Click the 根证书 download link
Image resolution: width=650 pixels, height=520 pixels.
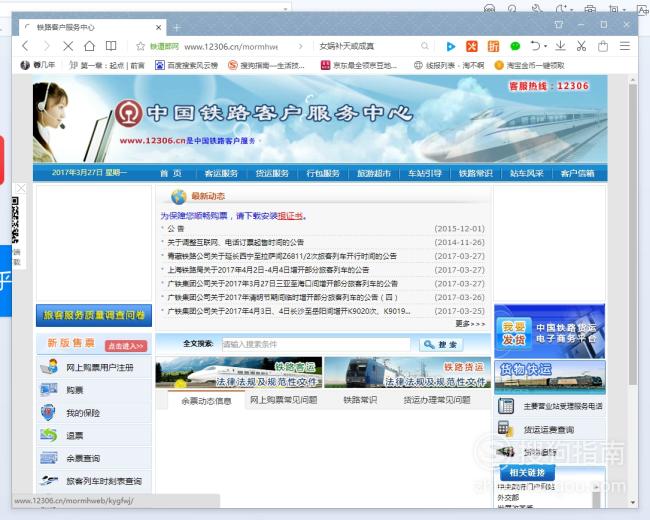290,216
